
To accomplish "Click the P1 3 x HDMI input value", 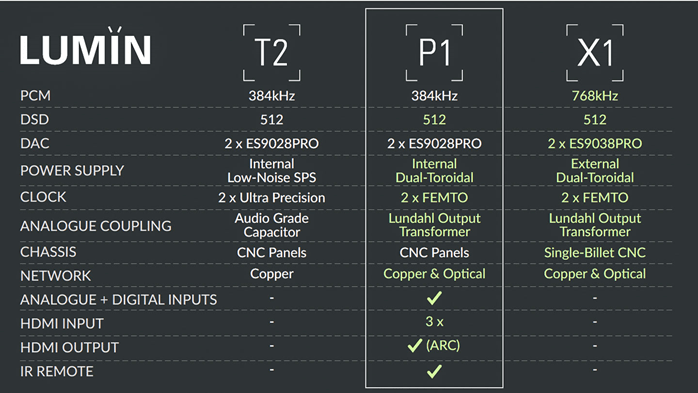I will [x=434, y=321].
